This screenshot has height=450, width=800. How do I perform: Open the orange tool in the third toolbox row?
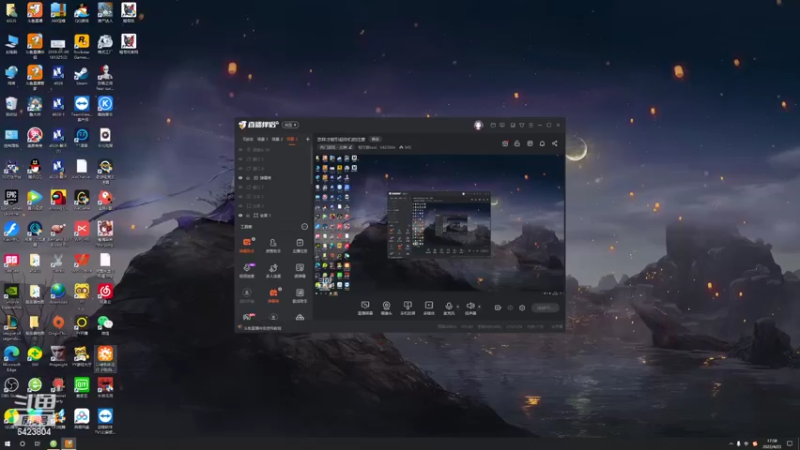273,295
